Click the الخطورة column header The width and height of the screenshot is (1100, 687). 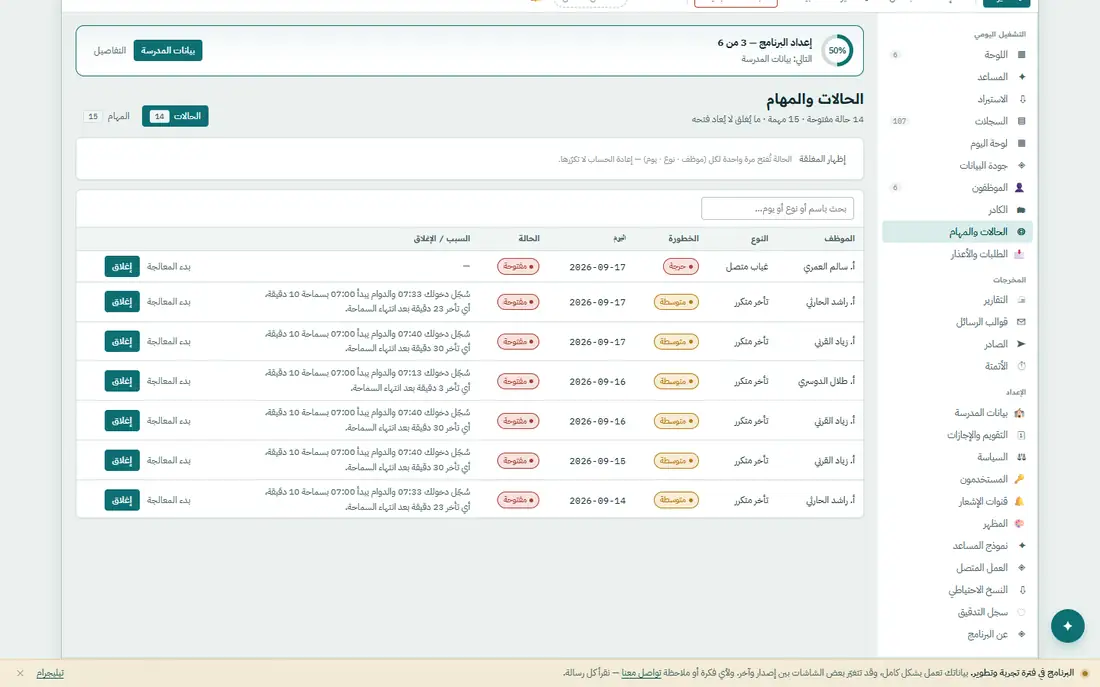click(683, 239)
